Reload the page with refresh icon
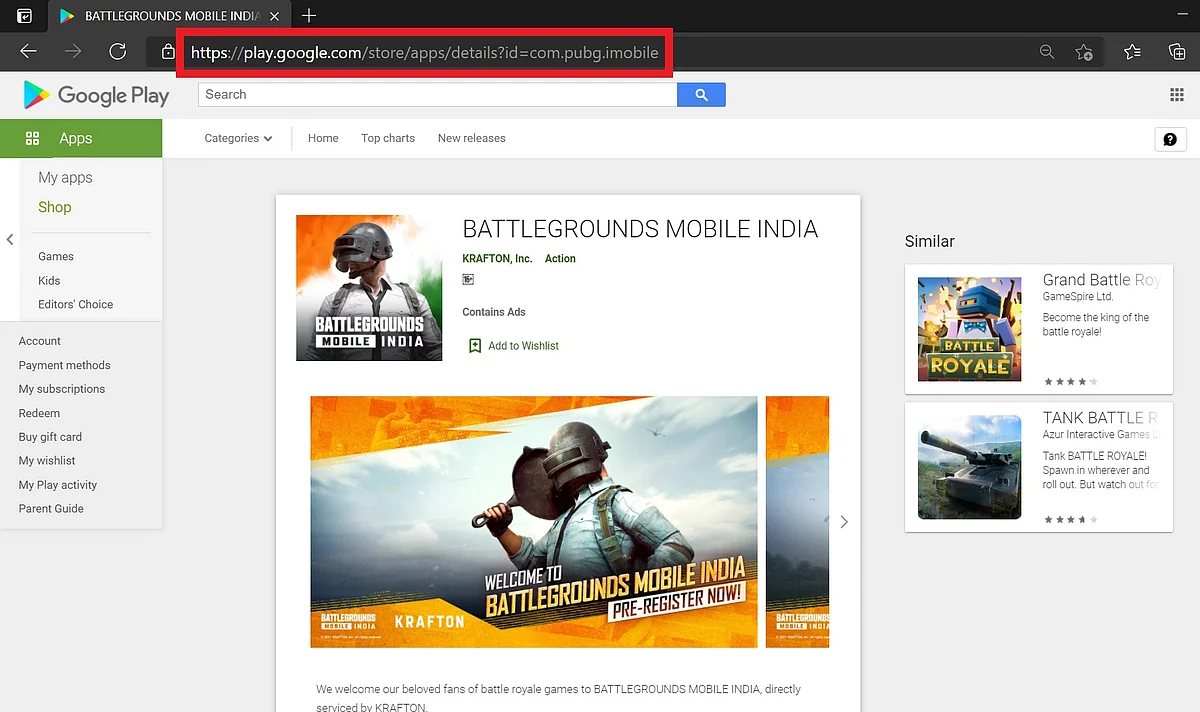This screenshot has width=1200, height=712. tap(118, 52)
